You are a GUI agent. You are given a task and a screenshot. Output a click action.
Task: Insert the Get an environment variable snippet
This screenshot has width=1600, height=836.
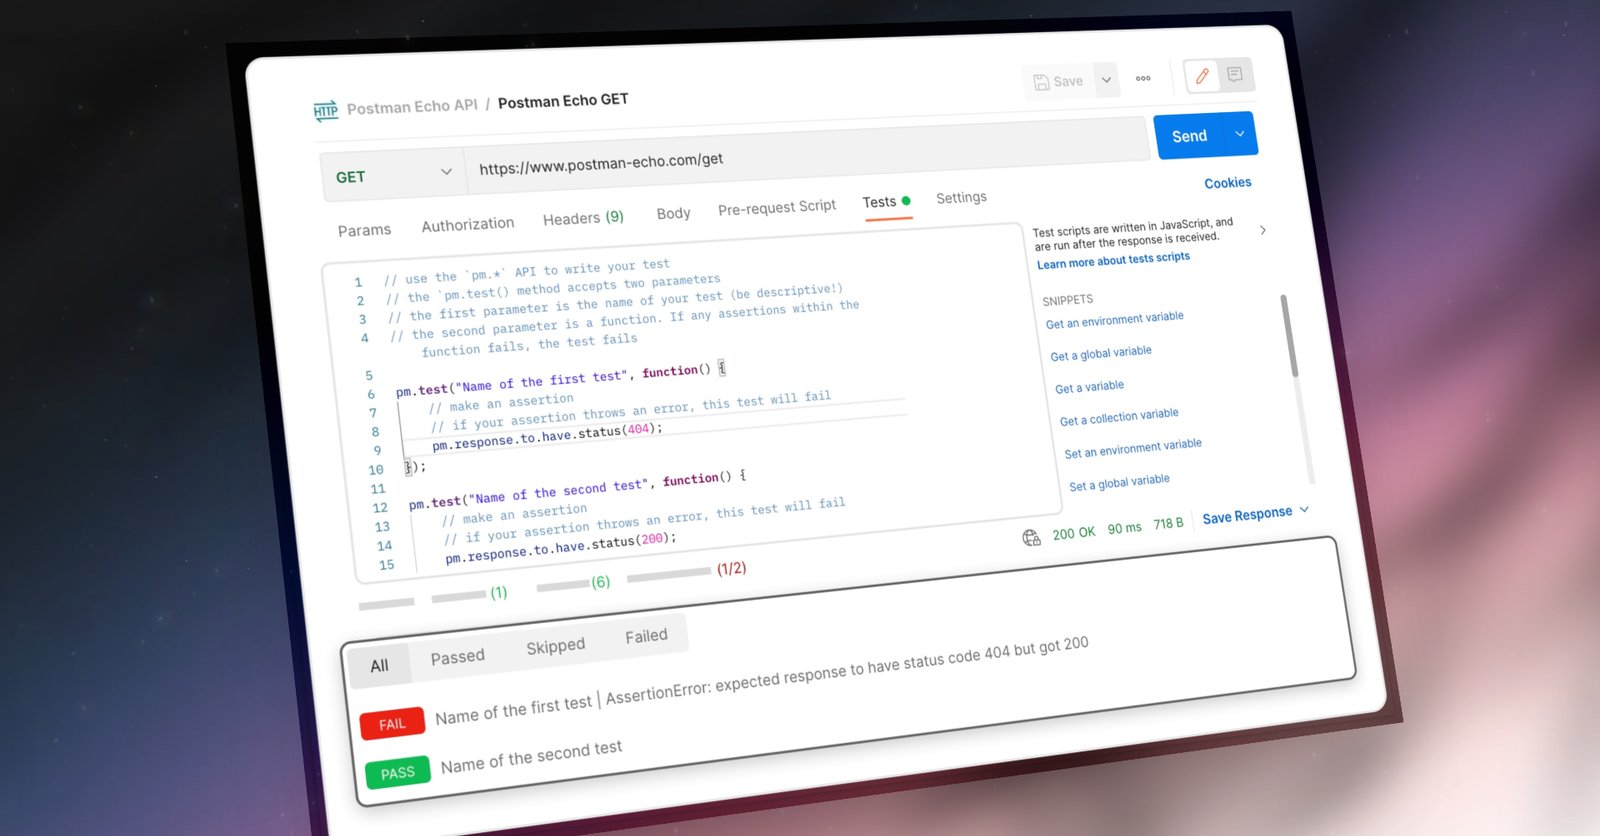(x=1114, y=320)
